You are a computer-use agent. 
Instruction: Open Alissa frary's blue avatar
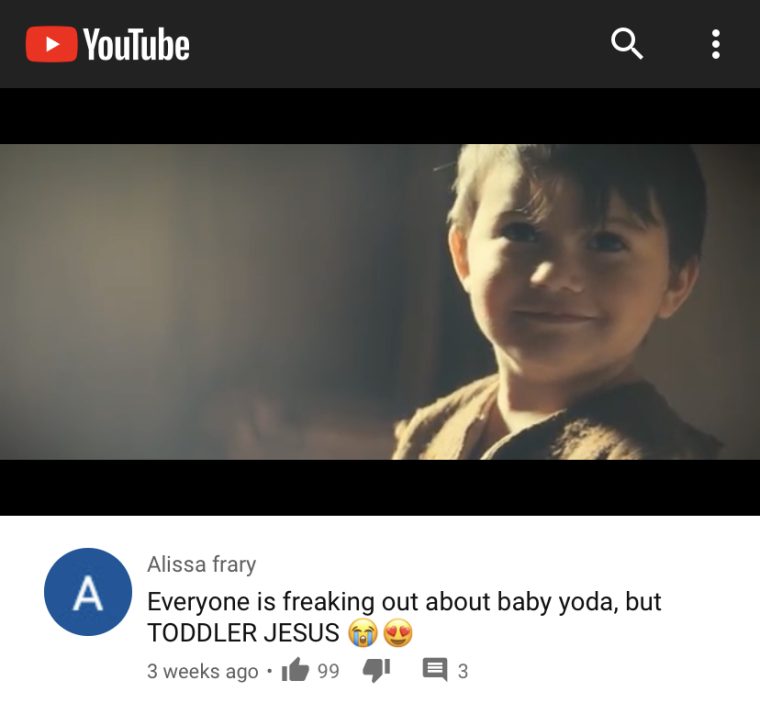[x=88, y=592]
